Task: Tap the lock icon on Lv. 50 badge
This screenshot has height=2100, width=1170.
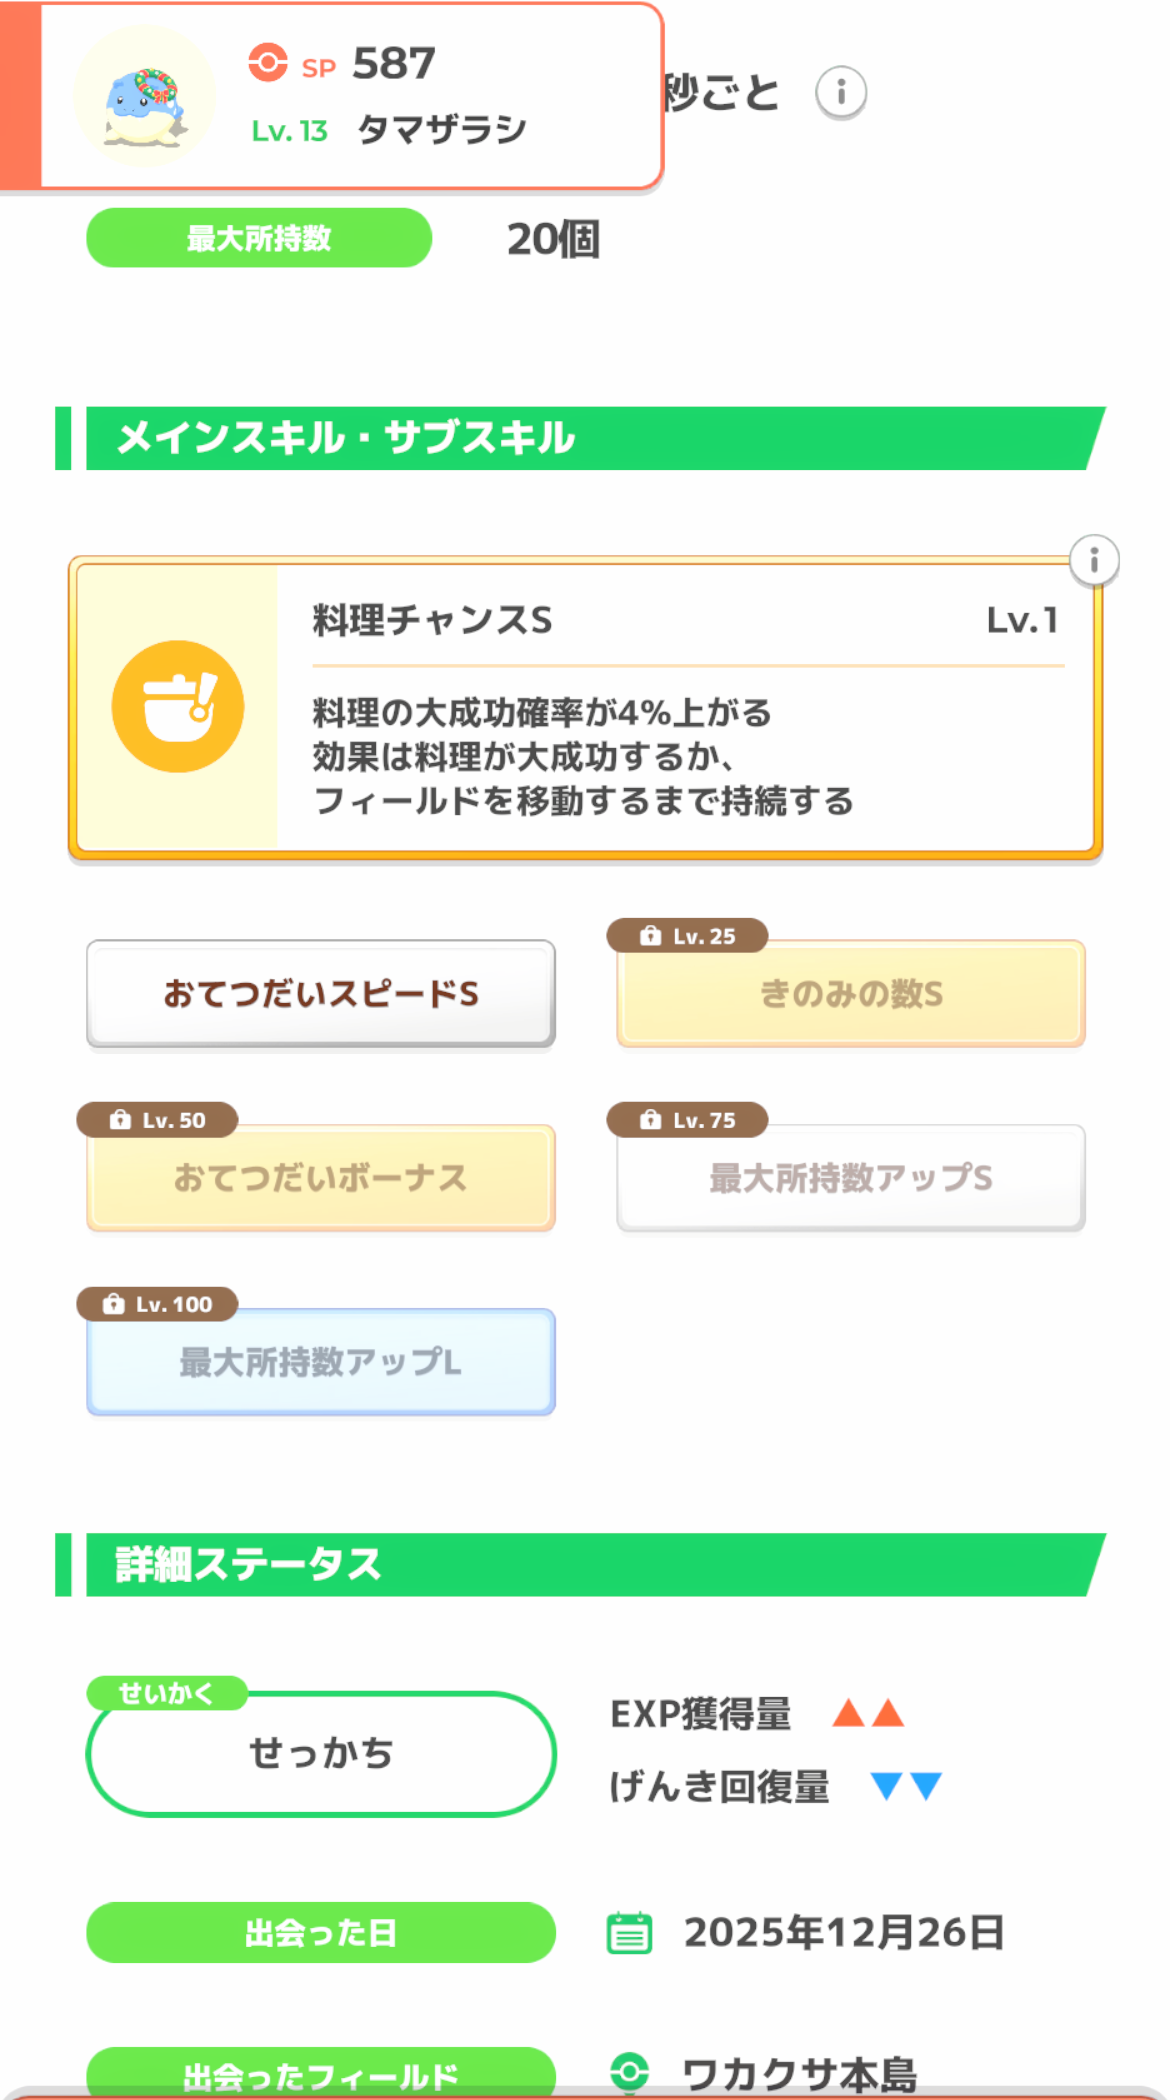Action: 120,1120
